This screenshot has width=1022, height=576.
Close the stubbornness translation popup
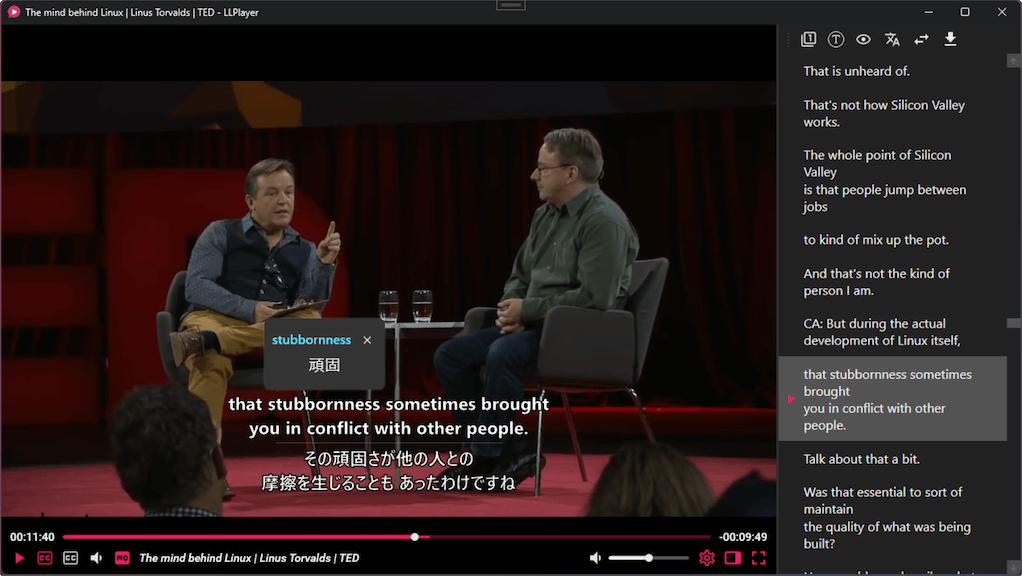coord(367,340)
